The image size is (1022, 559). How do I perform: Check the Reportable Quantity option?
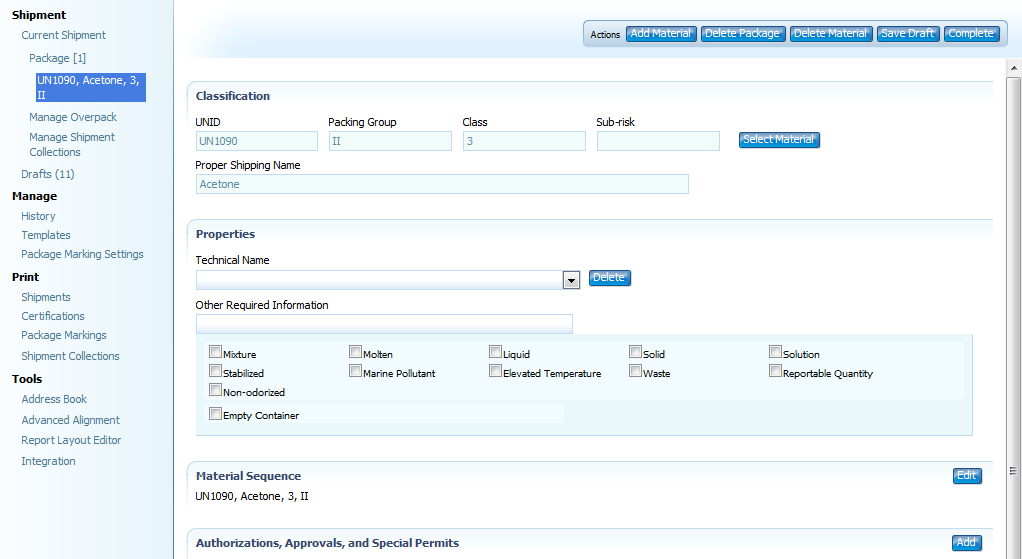775,371
